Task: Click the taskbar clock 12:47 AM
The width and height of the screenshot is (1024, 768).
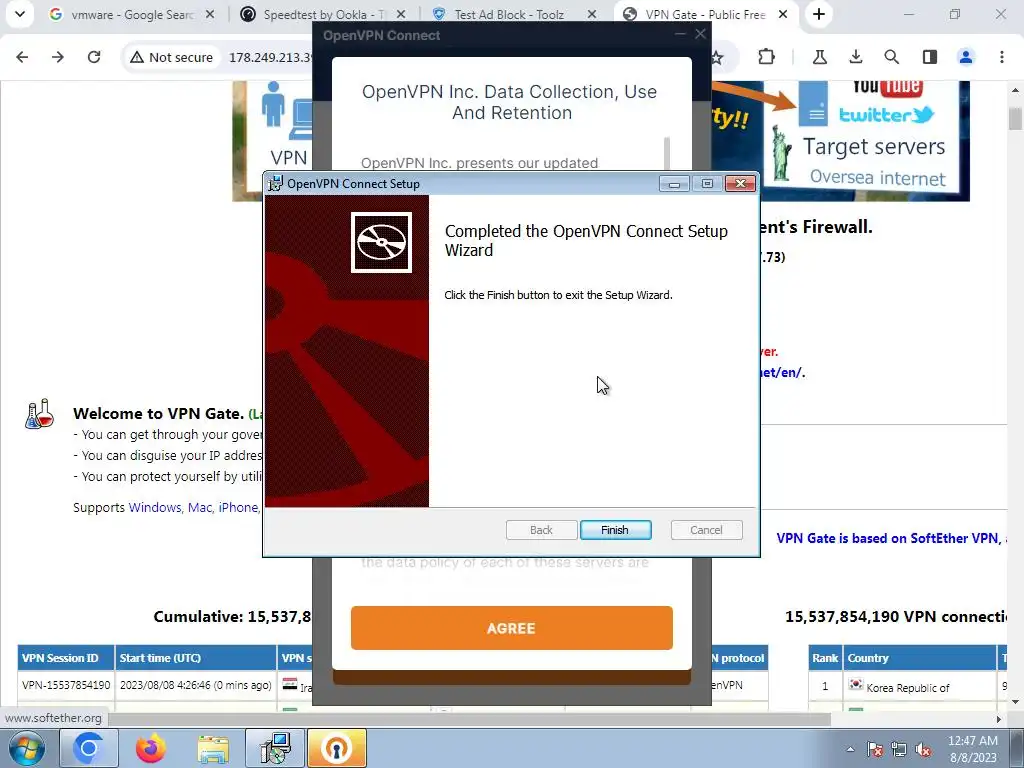Action: (973, 749)
